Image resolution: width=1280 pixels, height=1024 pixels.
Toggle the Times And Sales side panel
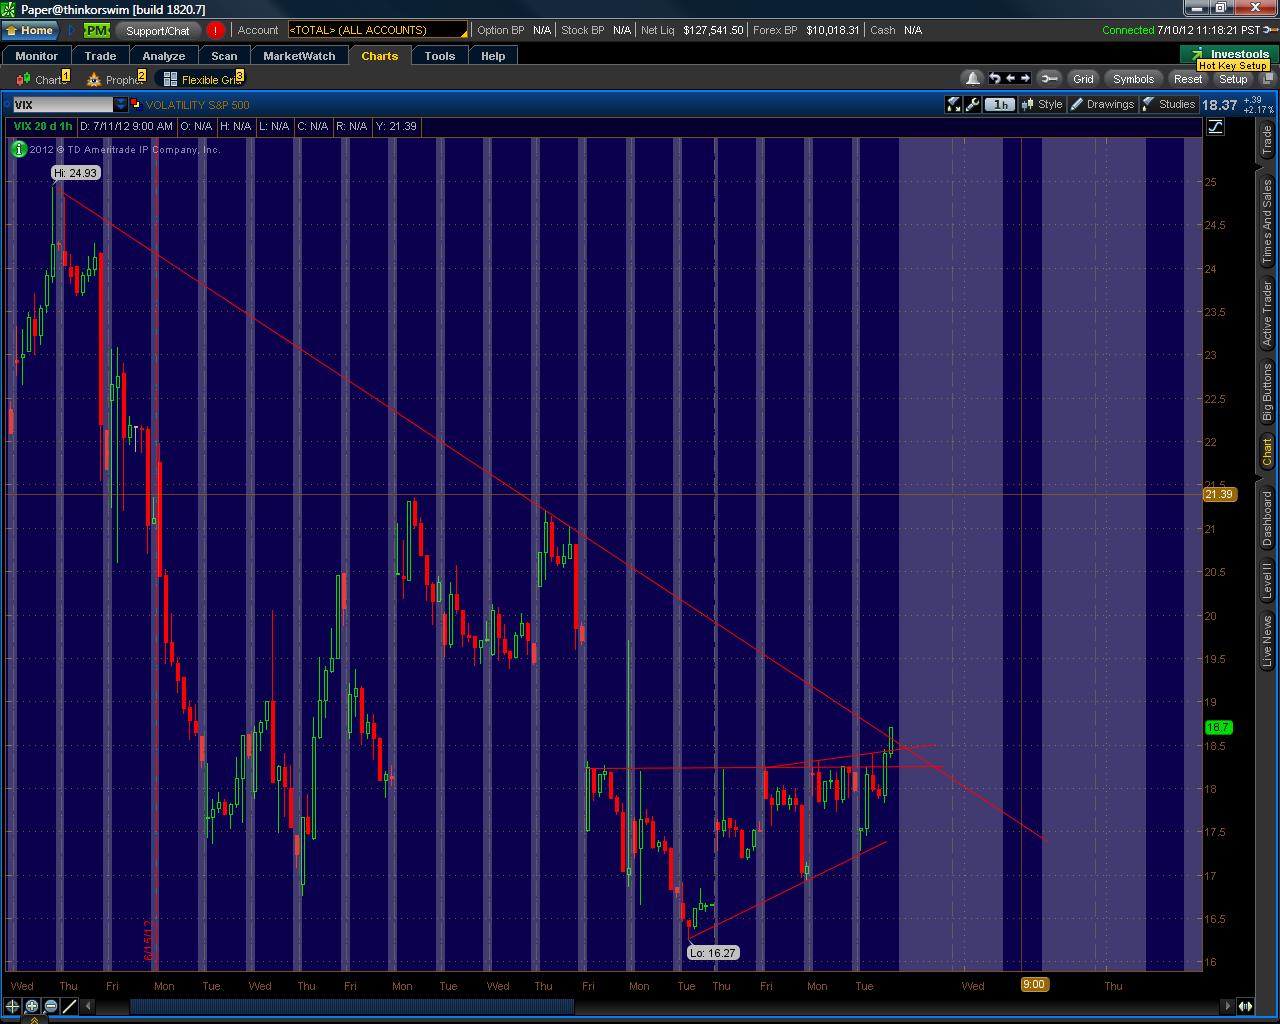(x=1267, y=222)
